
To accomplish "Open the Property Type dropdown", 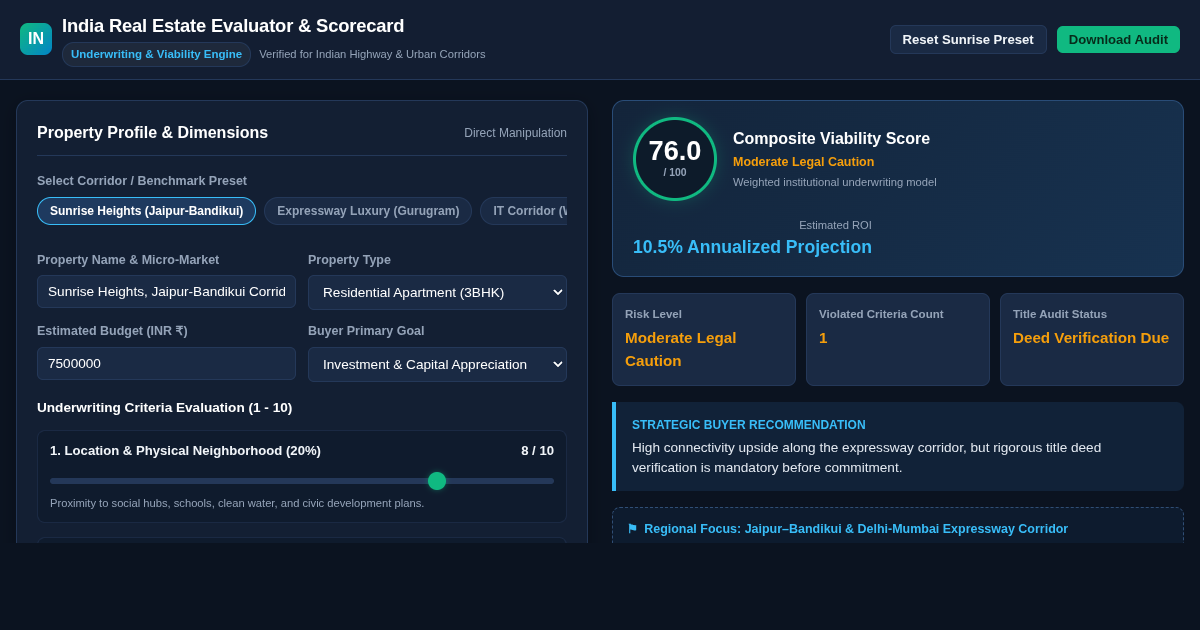I will (437, 292).
